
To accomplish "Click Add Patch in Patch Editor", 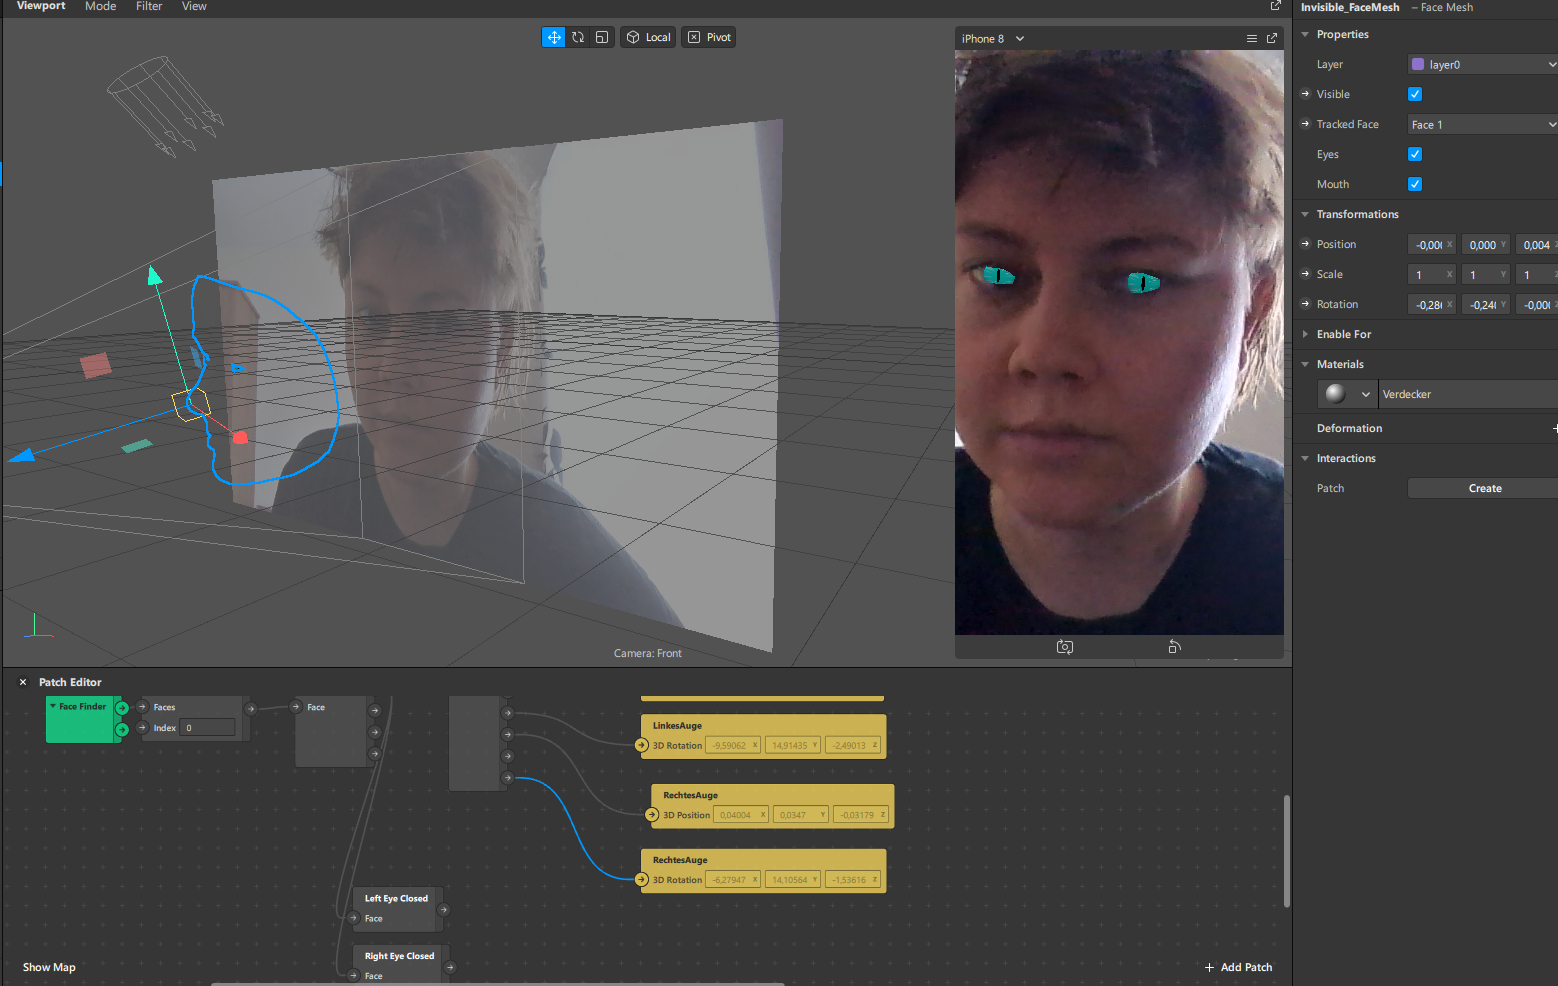I will point(1238,967).
